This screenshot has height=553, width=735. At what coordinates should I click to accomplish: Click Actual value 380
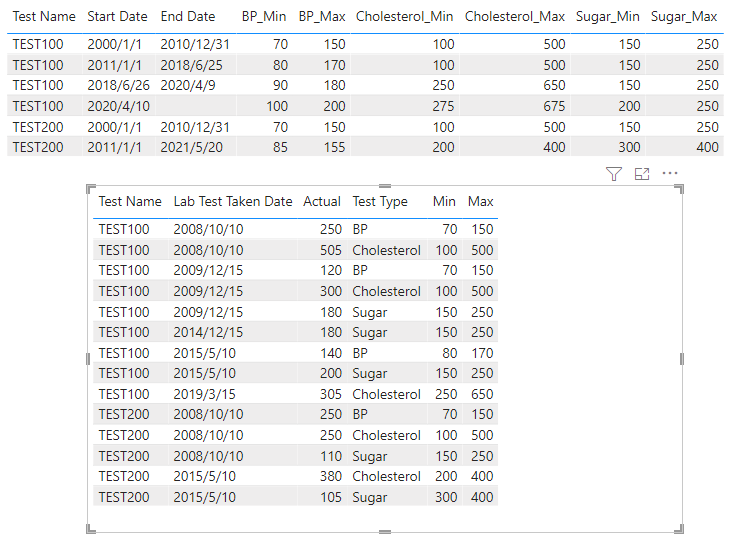coord(330,476)
